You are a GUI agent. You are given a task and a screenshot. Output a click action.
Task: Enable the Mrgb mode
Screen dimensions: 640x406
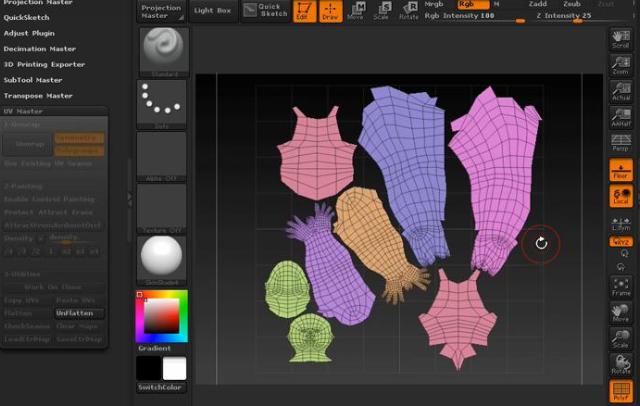[434, 4]
